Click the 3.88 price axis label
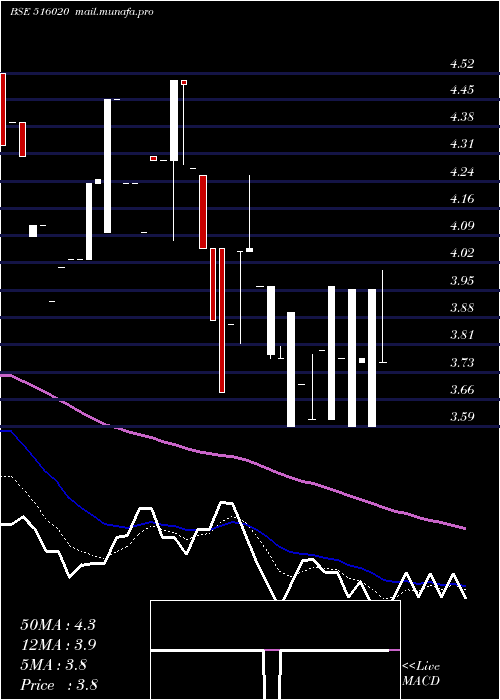Image resolution: width=500 pixels, height=700 pixels. coord(462,308)
